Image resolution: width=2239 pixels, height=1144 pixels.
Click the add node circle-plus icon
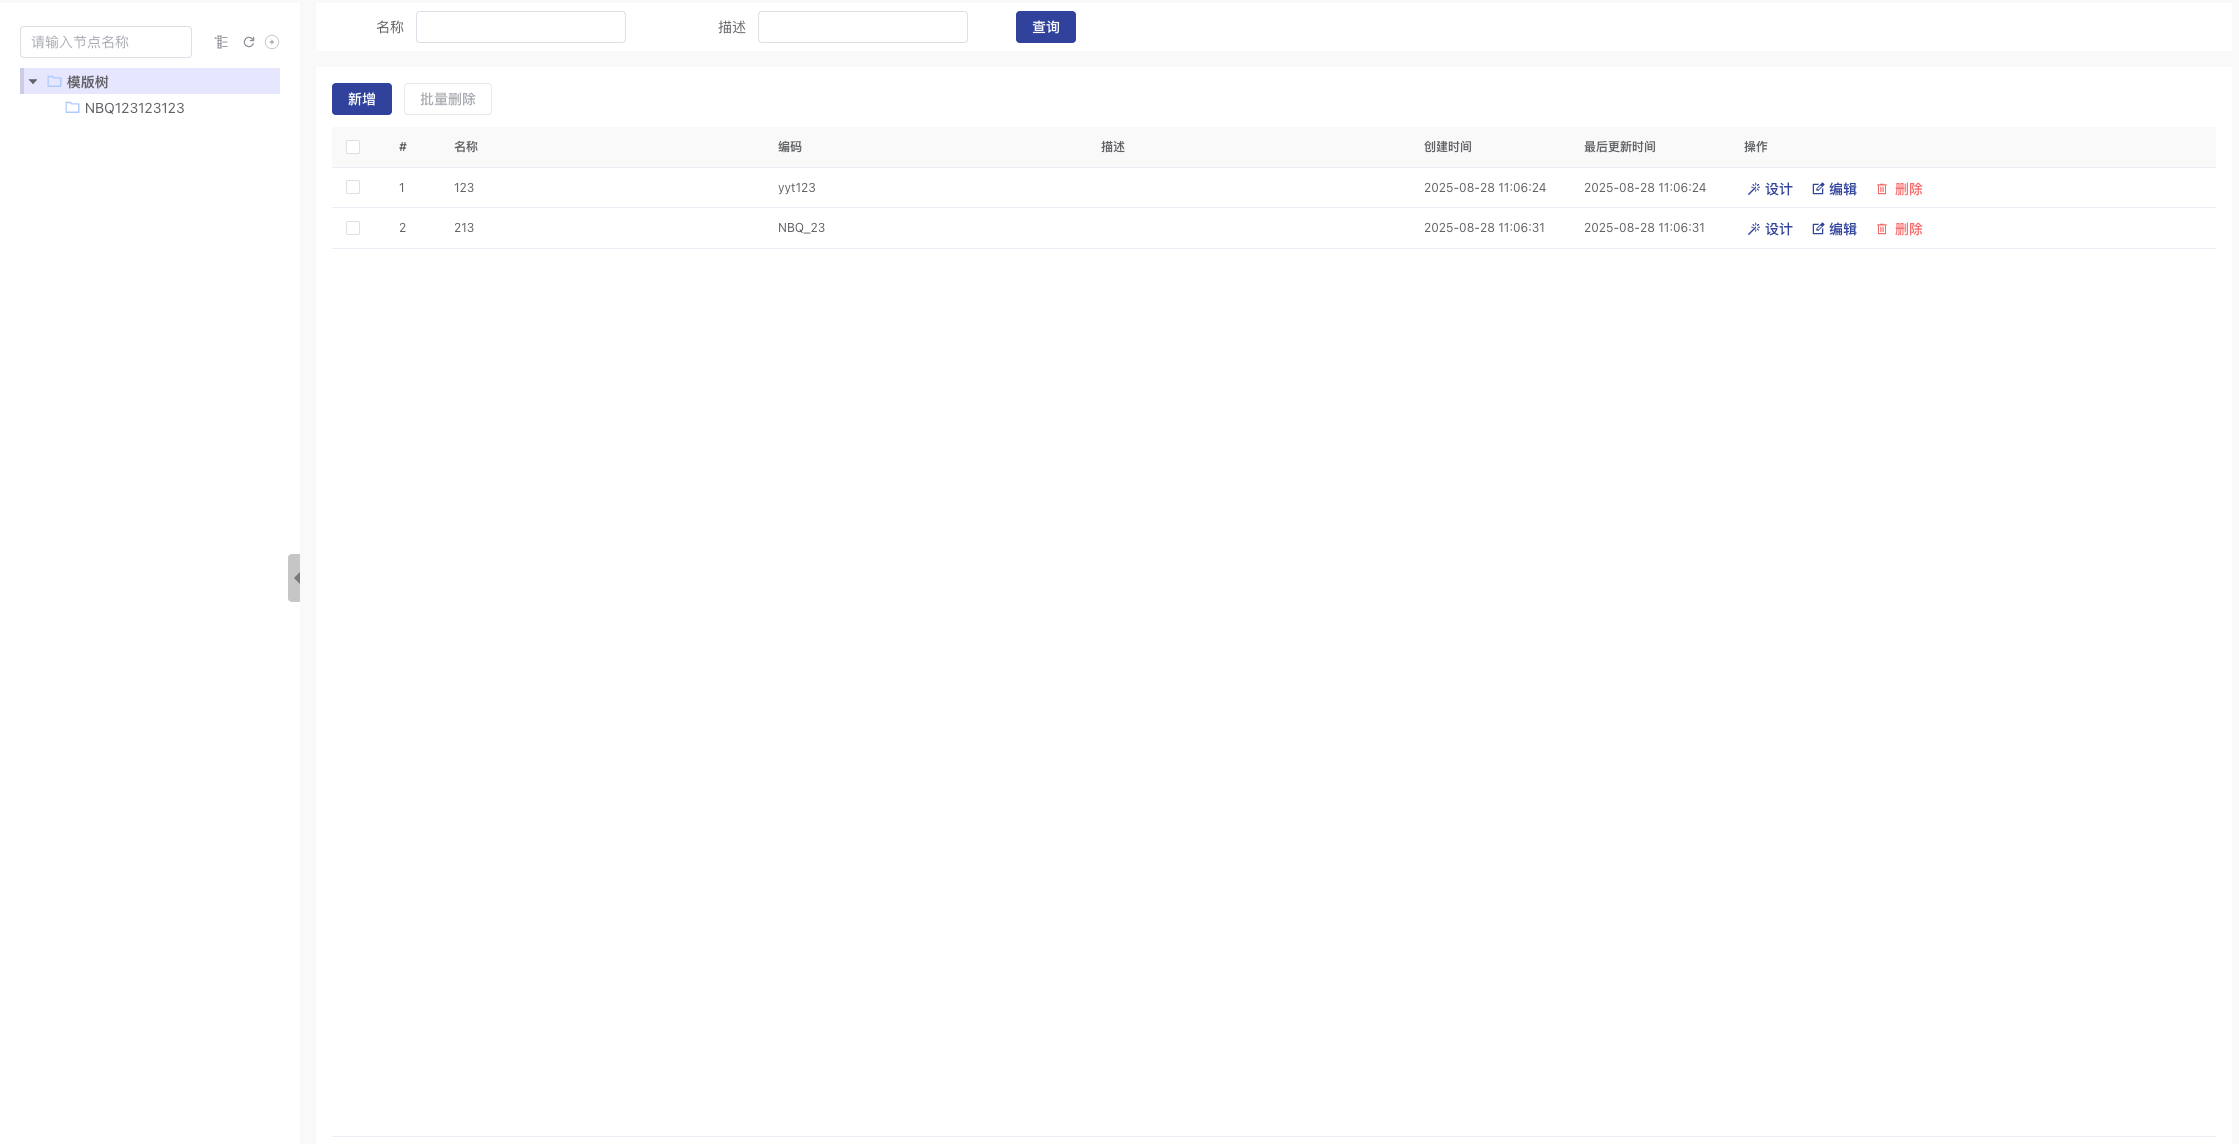(x=272, y=42)
